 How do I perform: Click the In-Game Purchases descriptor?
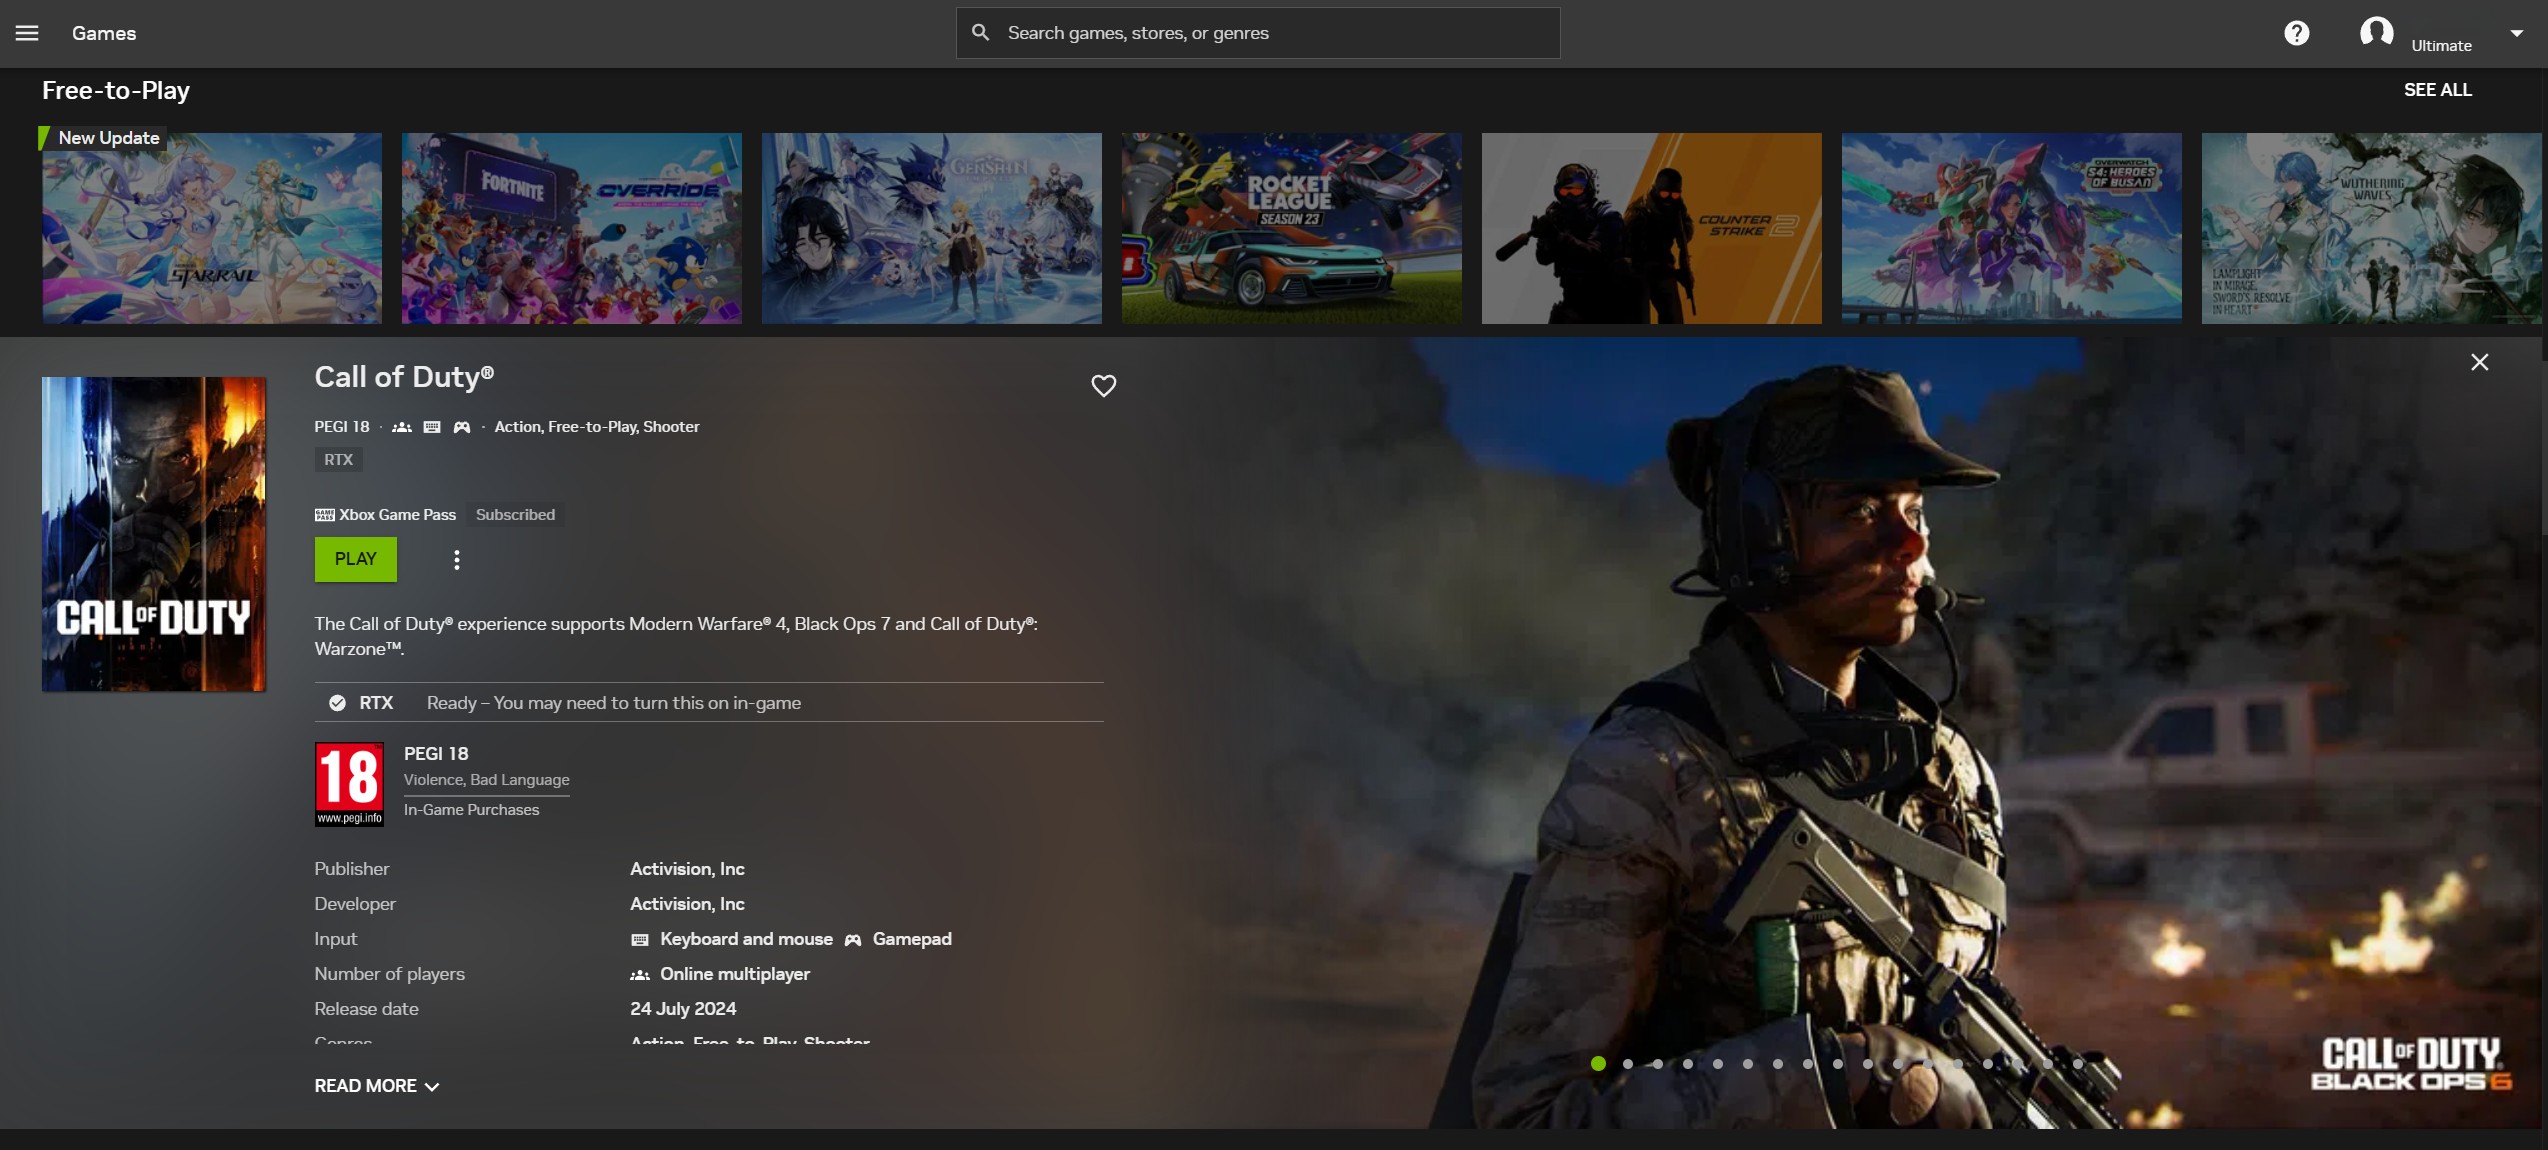pyautogui.click(x=471, y=810)
